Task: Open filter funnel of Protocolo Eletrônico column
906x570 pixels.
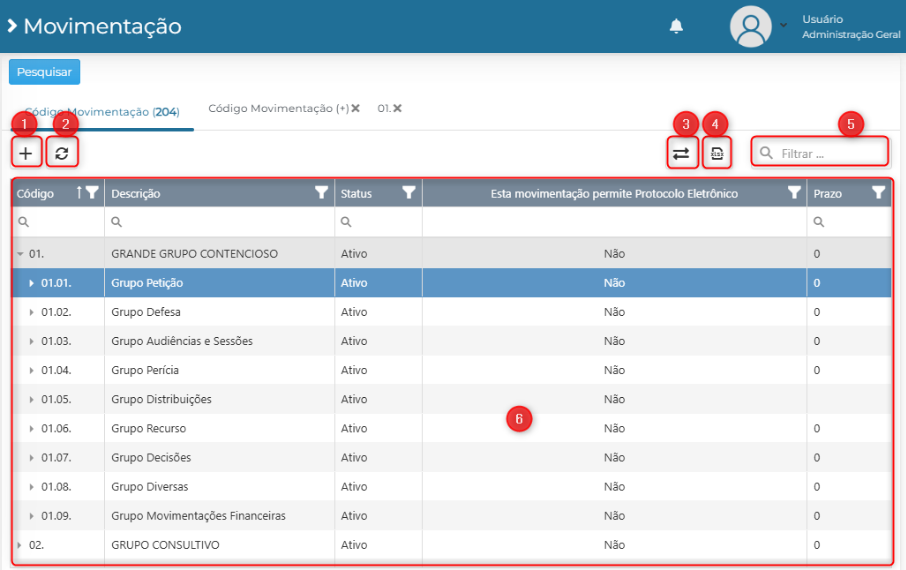Action: (794, 193)
